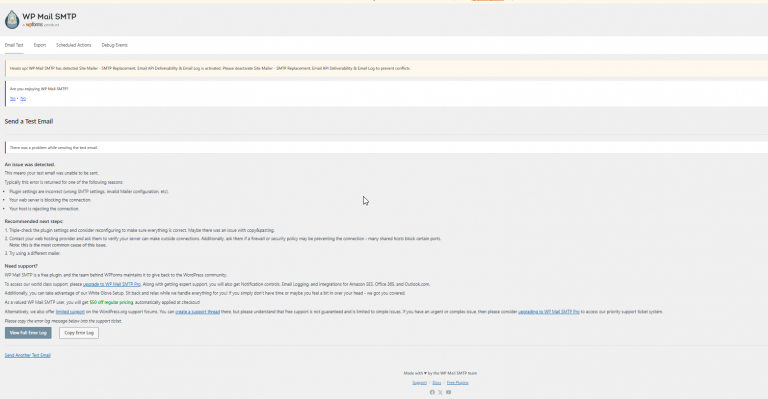Follow the 'upgrade to WP Mail SMTP Pro' link
The image size is (768, 399).
[x=112, y=284]
